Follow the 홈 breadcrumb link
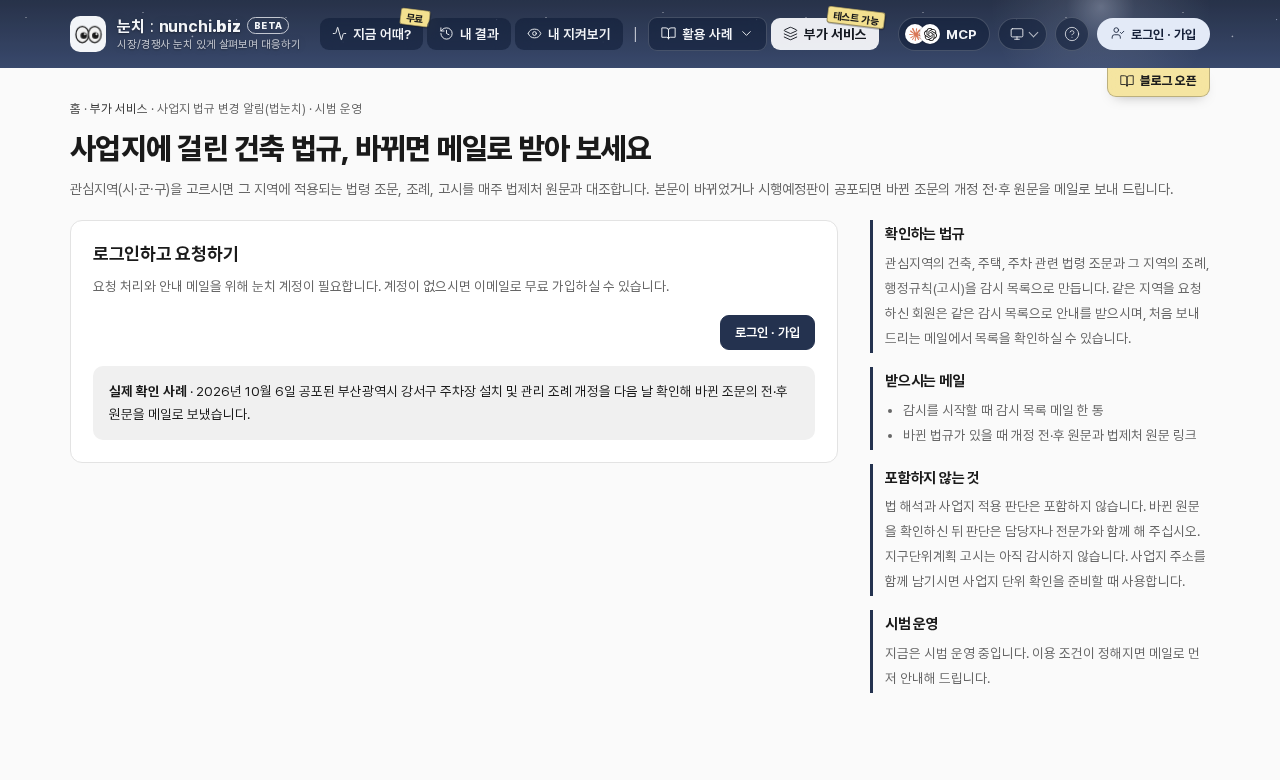Viewport: 1280px width, 780px height. pos(75,108)
